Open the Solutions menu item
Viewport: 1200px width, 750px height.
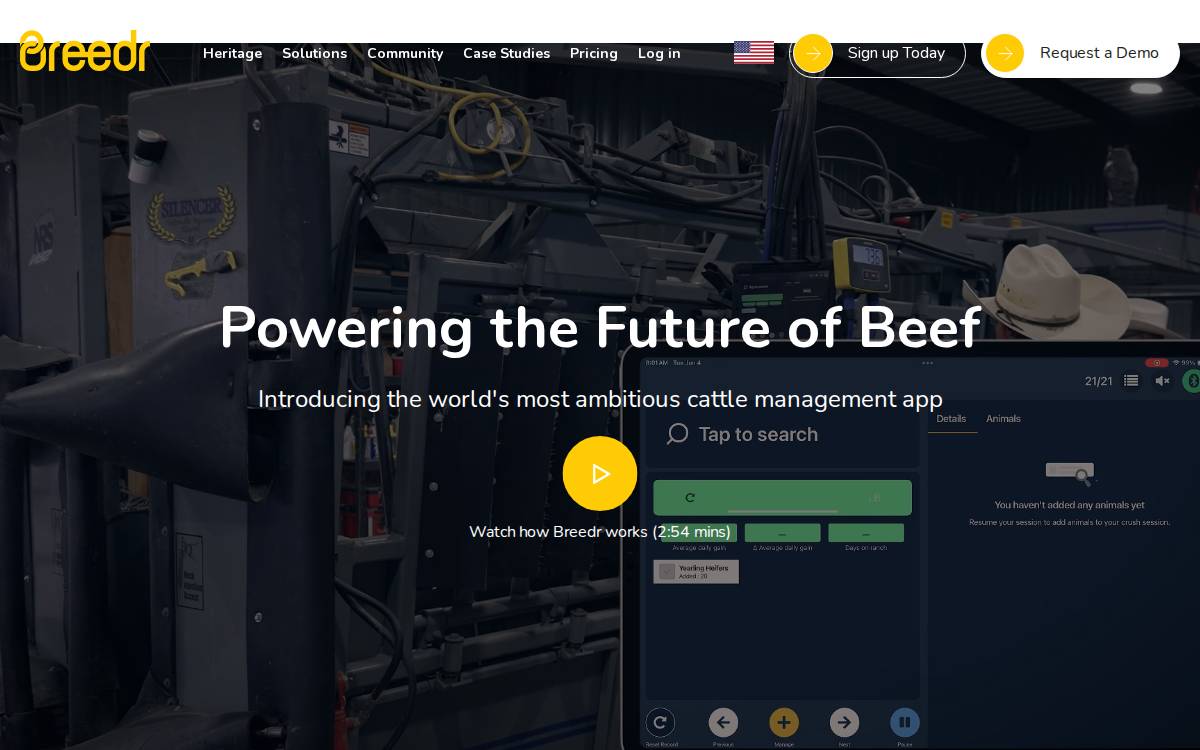pyautogui.click(x=314, y=54)
